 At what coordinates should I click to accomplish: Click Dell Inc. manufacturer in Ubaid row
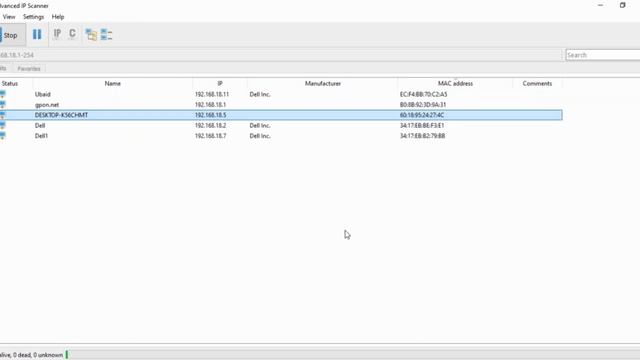tap(260, 94)
